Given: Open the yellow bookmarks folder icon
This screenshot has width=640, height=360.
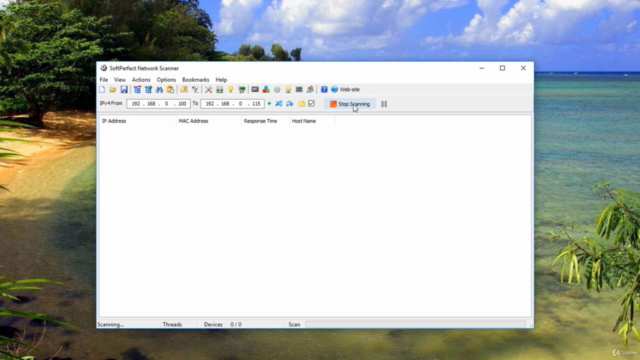Looking at the screenshot, I should coord(301,104).
